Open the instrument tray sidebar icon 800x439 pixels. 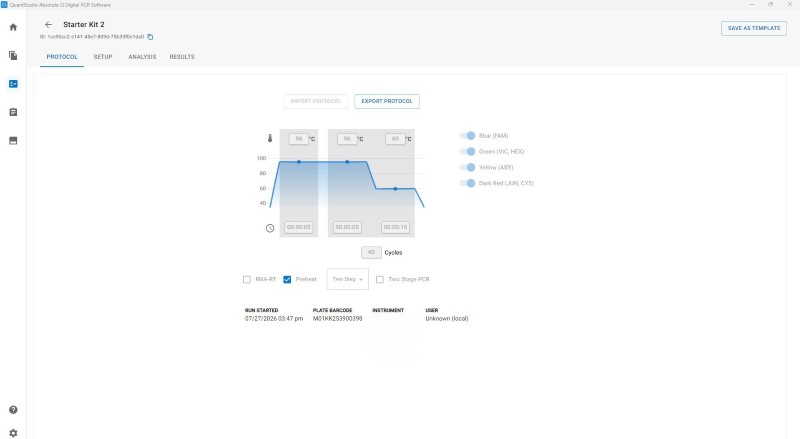coord(13,140)
